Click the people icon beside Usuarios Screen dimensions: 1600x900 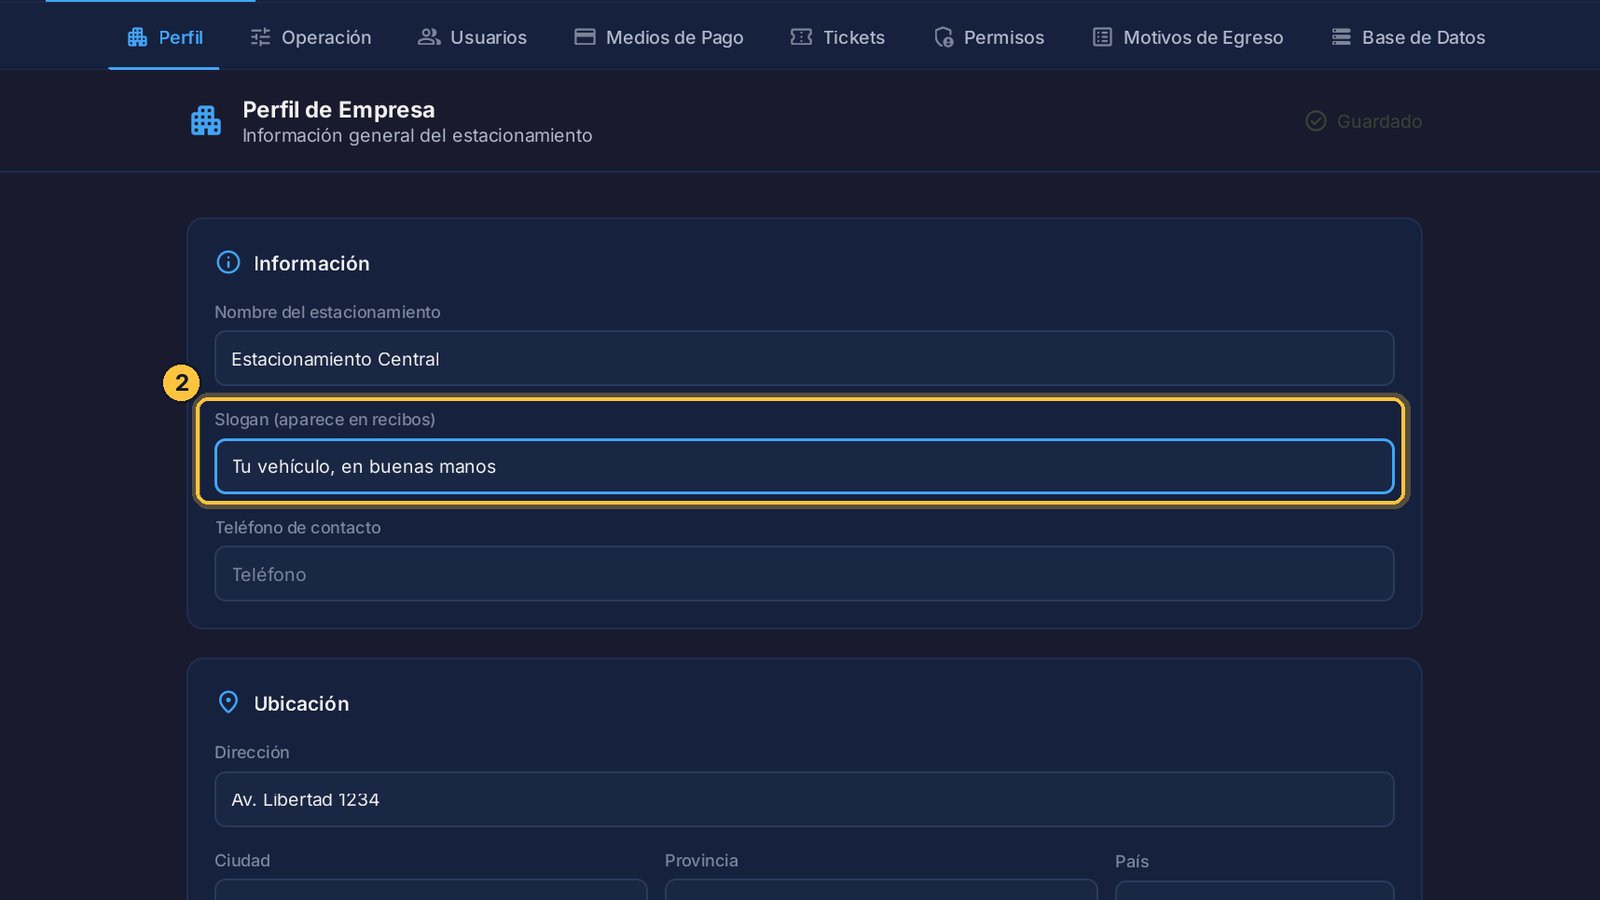click(x=429, y=37)
